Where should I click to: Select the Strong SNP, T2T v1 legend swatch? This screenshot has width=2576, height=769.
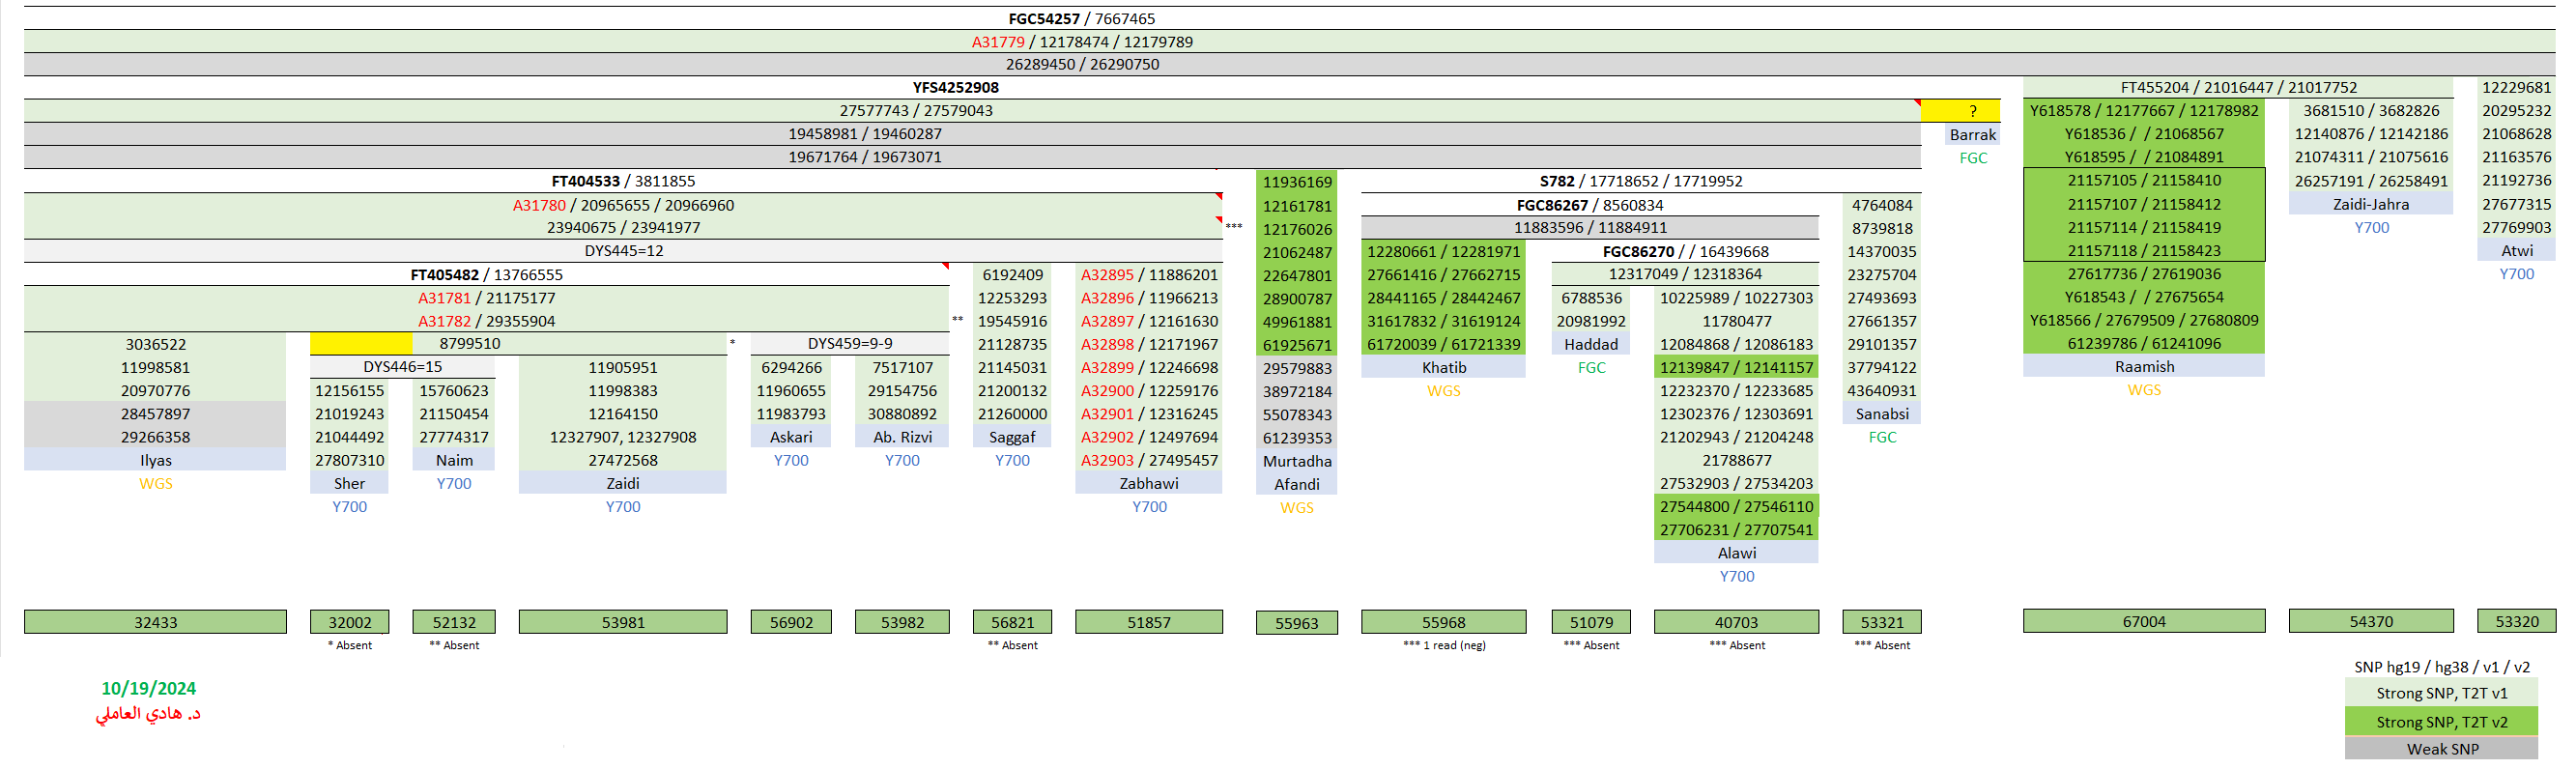(2440, 693)
